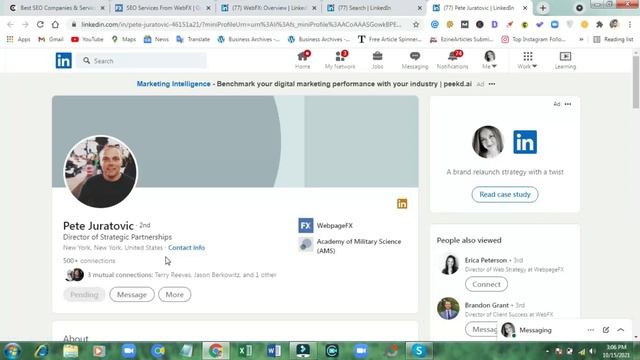The image size is (640, 360).
Task: Open sidebar ad options ellipsis
Action: tap(568, 104)
